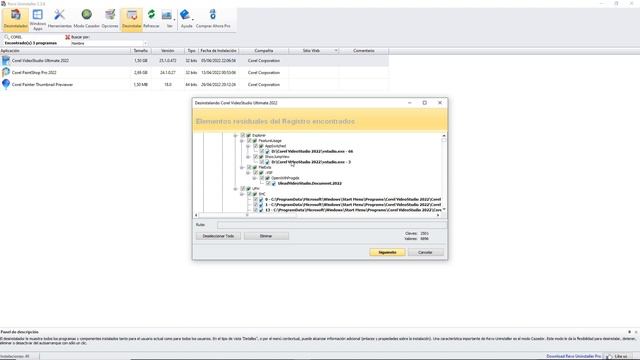Collapse the ShowJumpView tree node

(248, 157)
